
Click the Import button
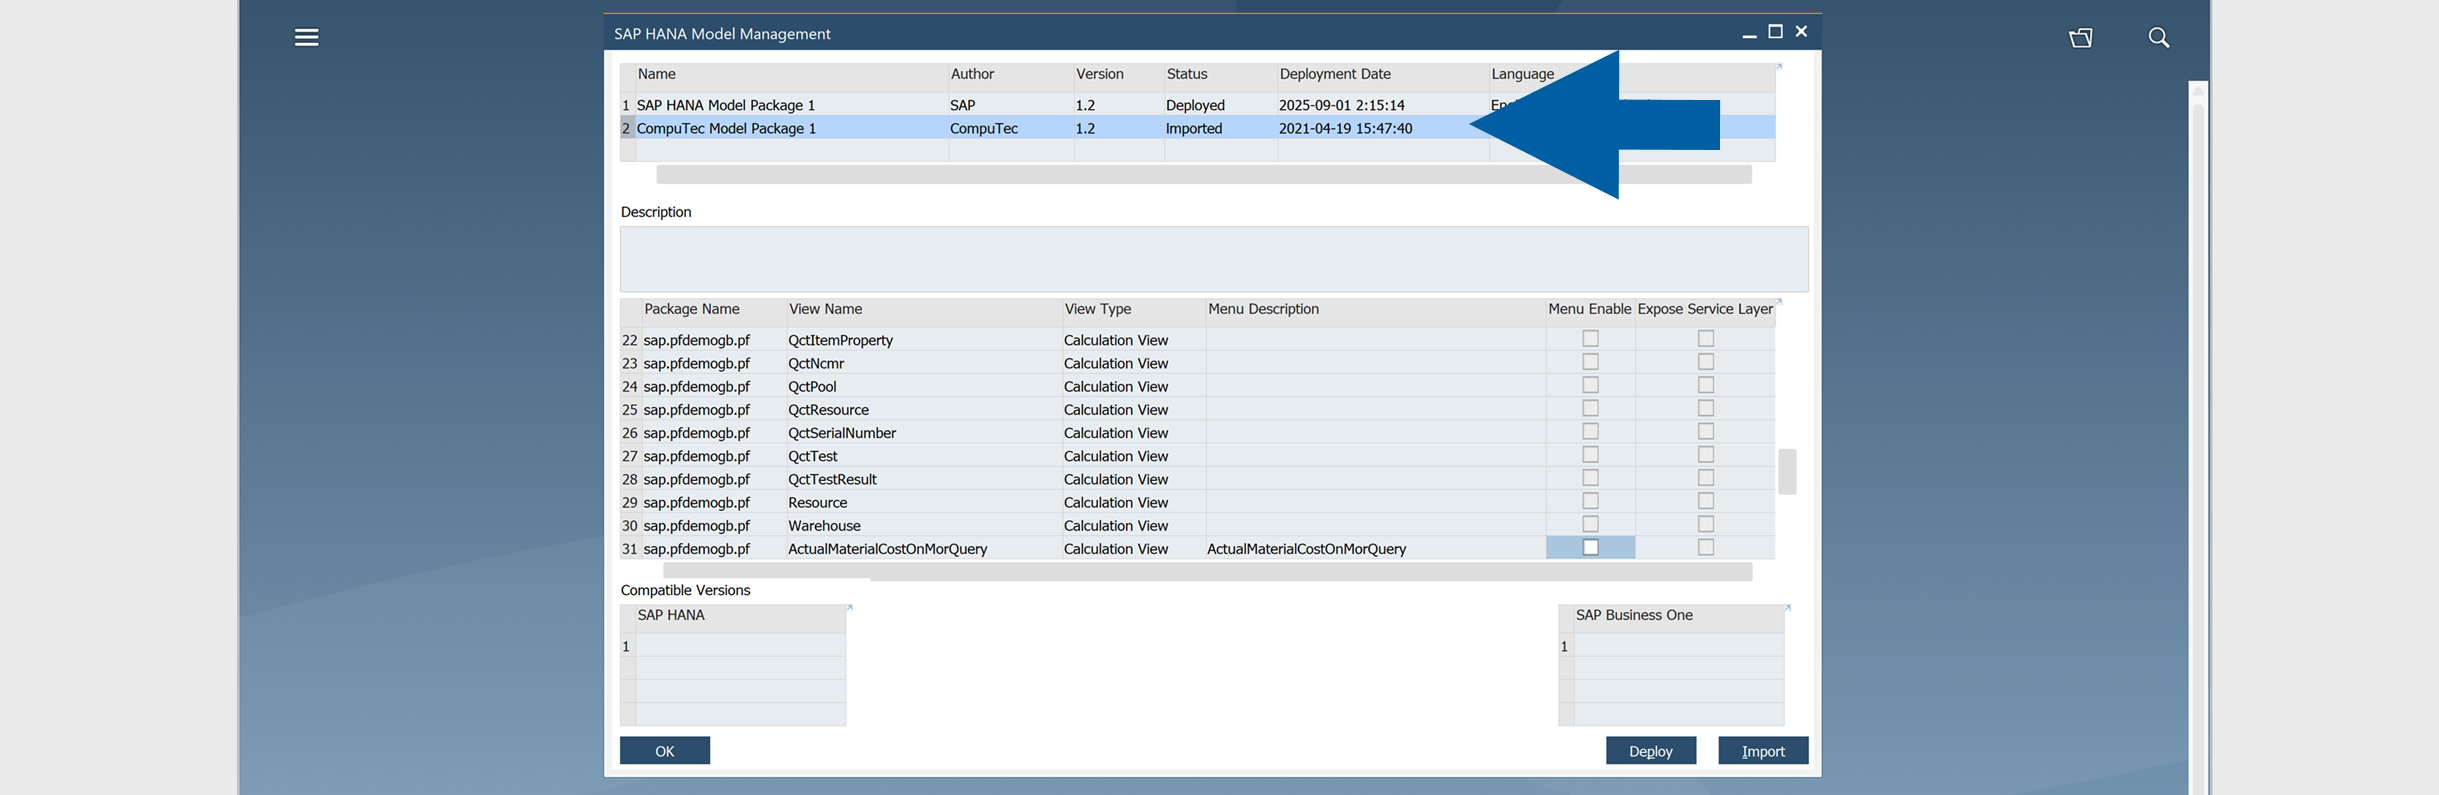click(1762, 750)
